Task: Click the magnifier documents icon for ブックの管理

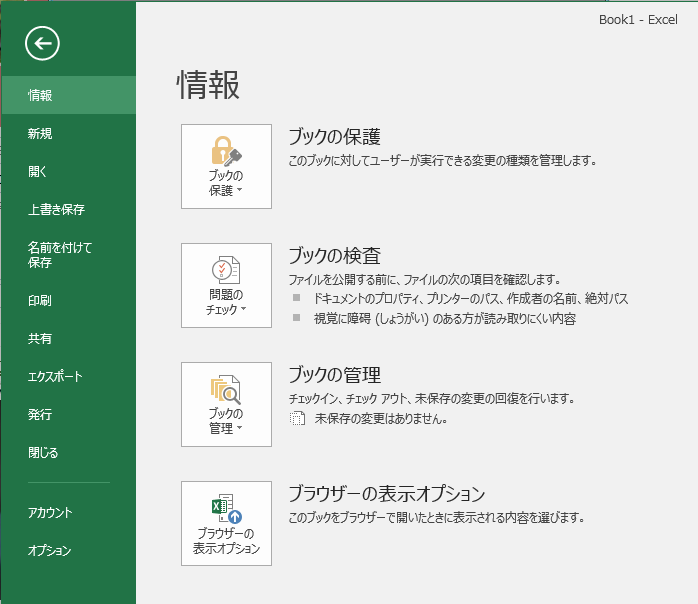Action: coord(226,389)
